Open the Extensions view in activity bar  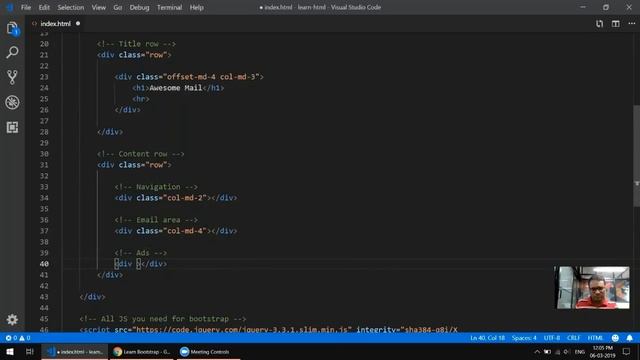pos(12,127)
